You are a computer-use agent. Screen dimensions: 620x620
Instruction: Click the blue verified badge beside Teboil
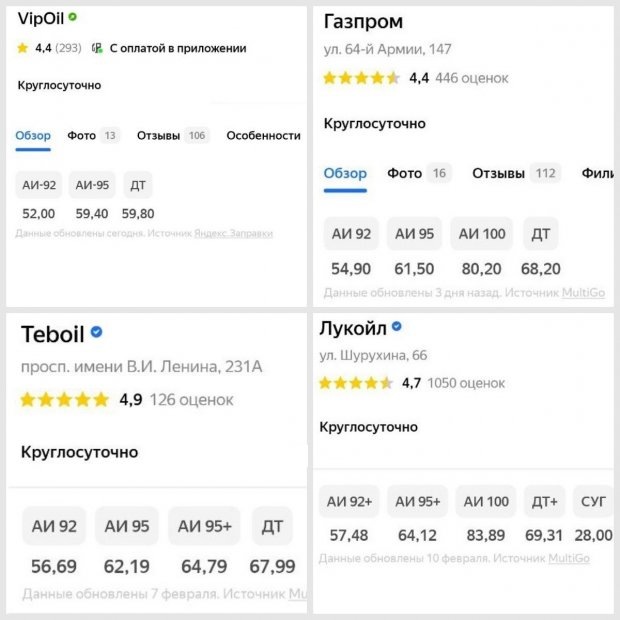click(x=96, y=331)
